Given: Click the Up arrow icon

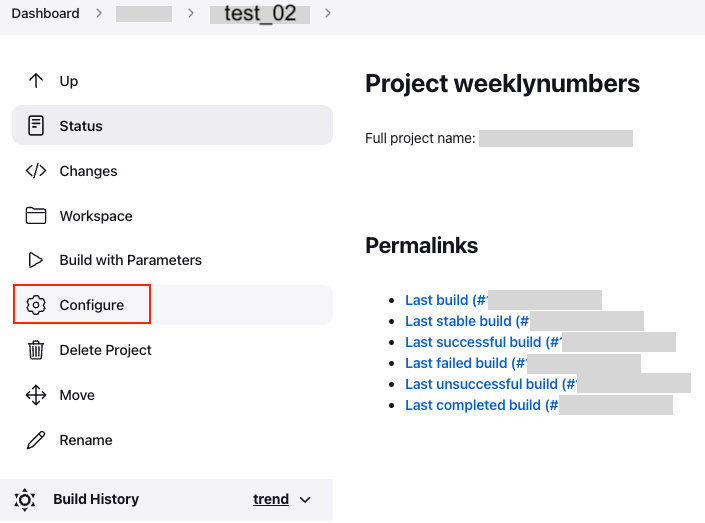Looking at the screenshot, I should pos(36,81).
